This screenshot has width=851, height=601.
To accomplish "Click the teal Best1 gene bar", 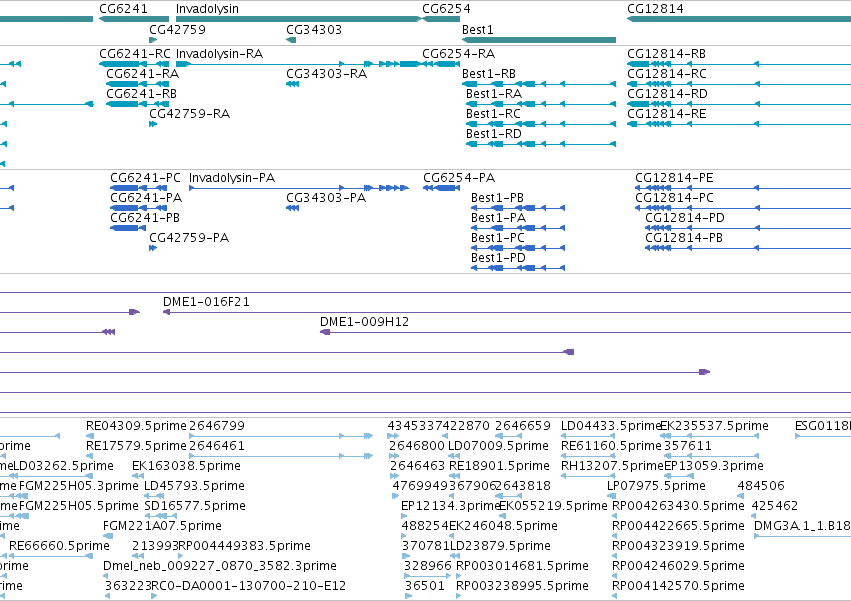I will (x=539, y=40).
